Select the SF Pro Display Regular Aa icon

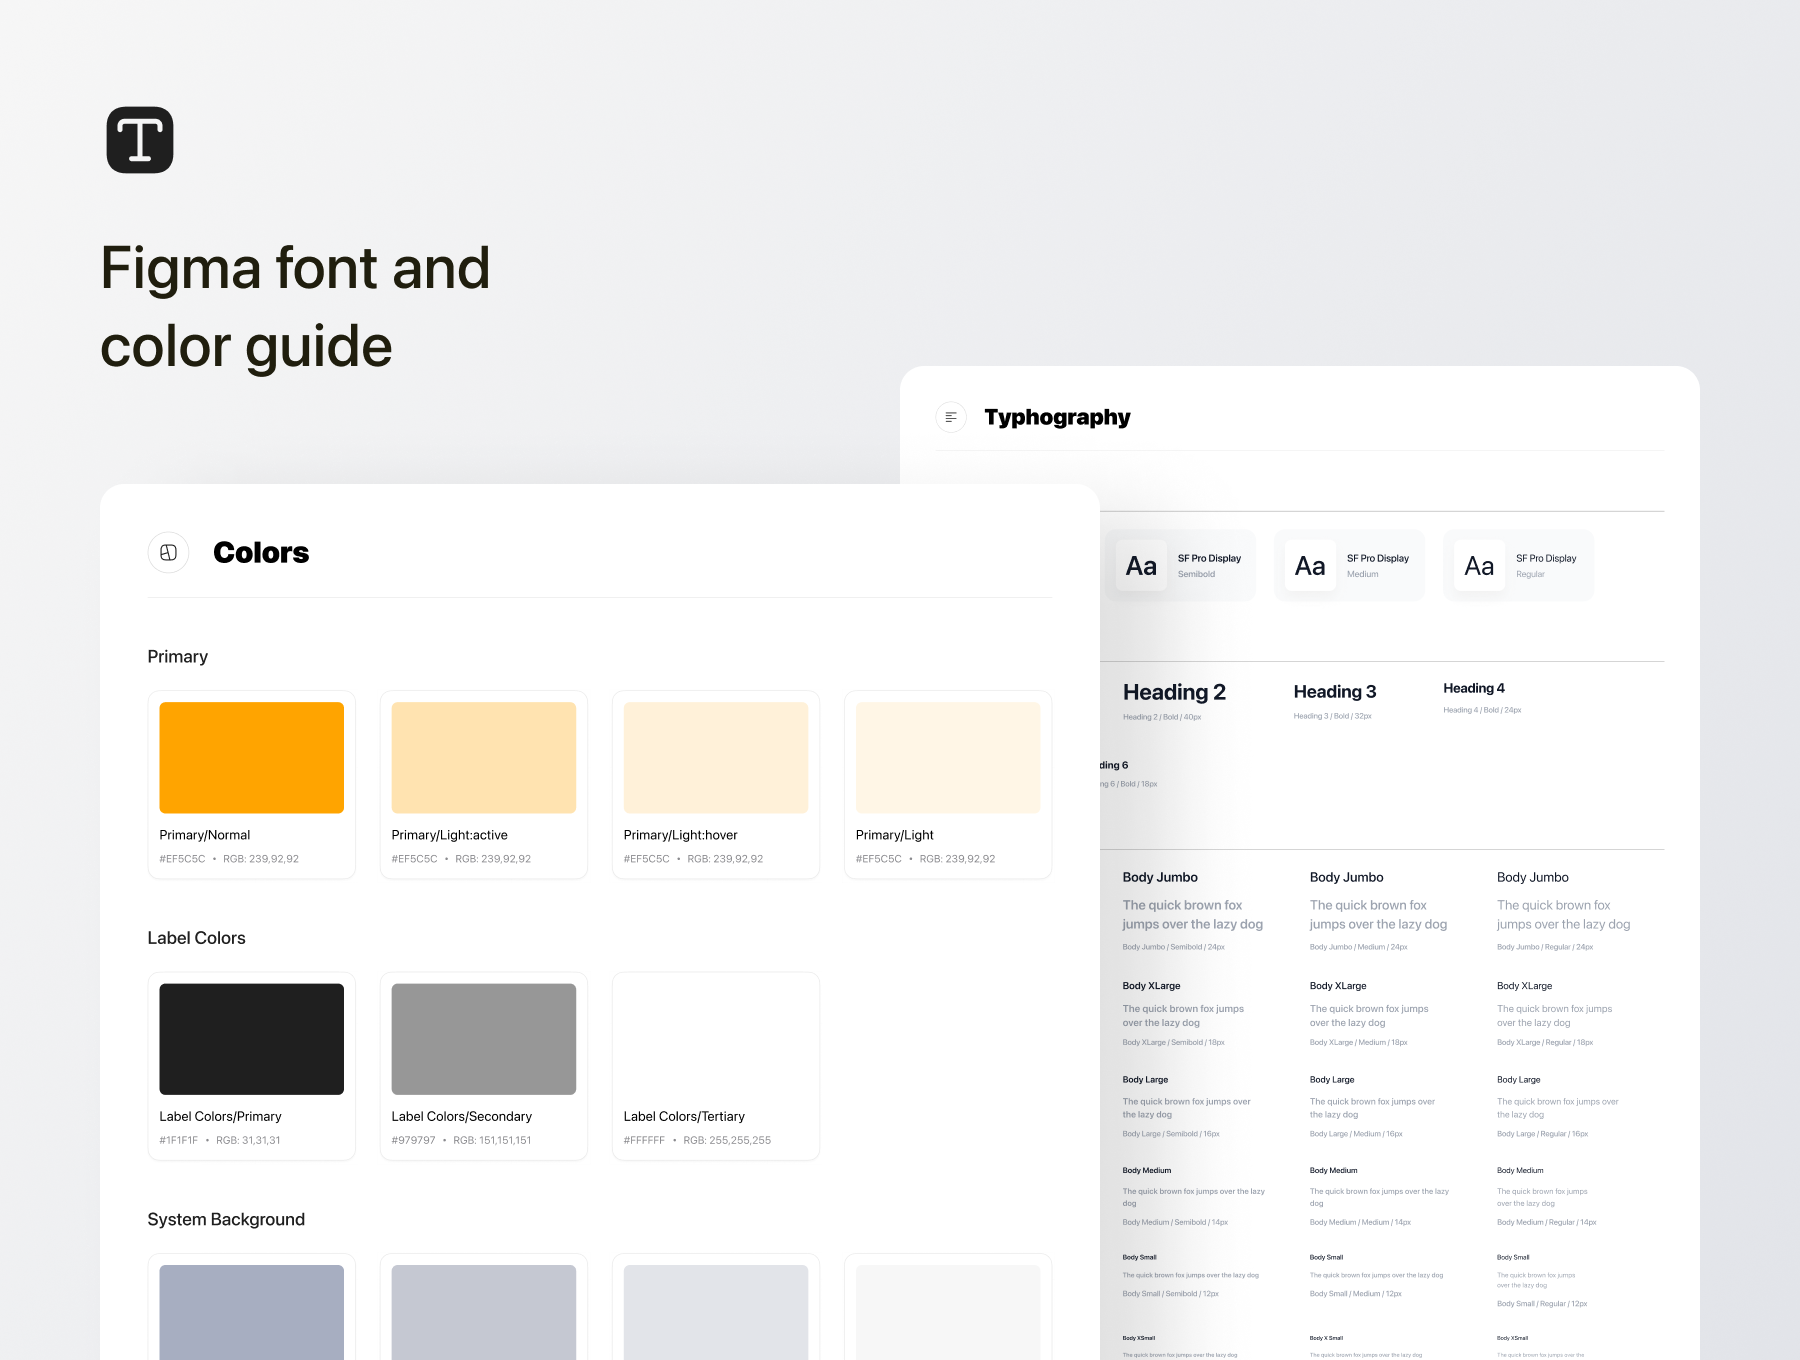(1478, 565)
